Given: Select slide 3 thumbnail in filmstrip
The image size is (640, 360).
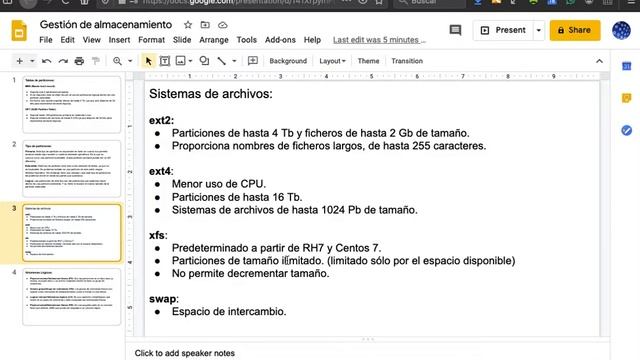Looking at the screenshot, I should pyautogui.click(x=71, y=233).
